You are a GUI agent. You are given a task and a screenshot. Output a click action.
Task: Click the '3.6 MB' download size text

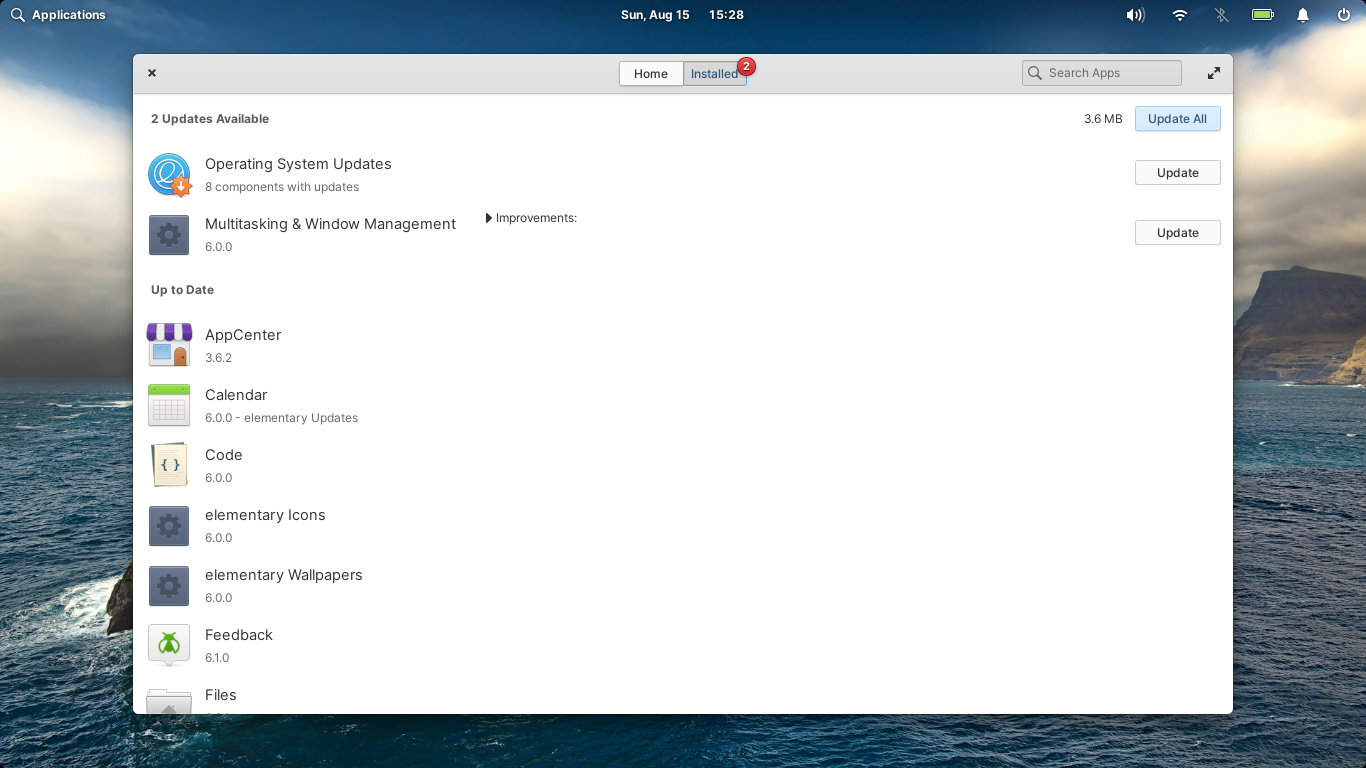pyautogui.click(x=1103, y=119)
